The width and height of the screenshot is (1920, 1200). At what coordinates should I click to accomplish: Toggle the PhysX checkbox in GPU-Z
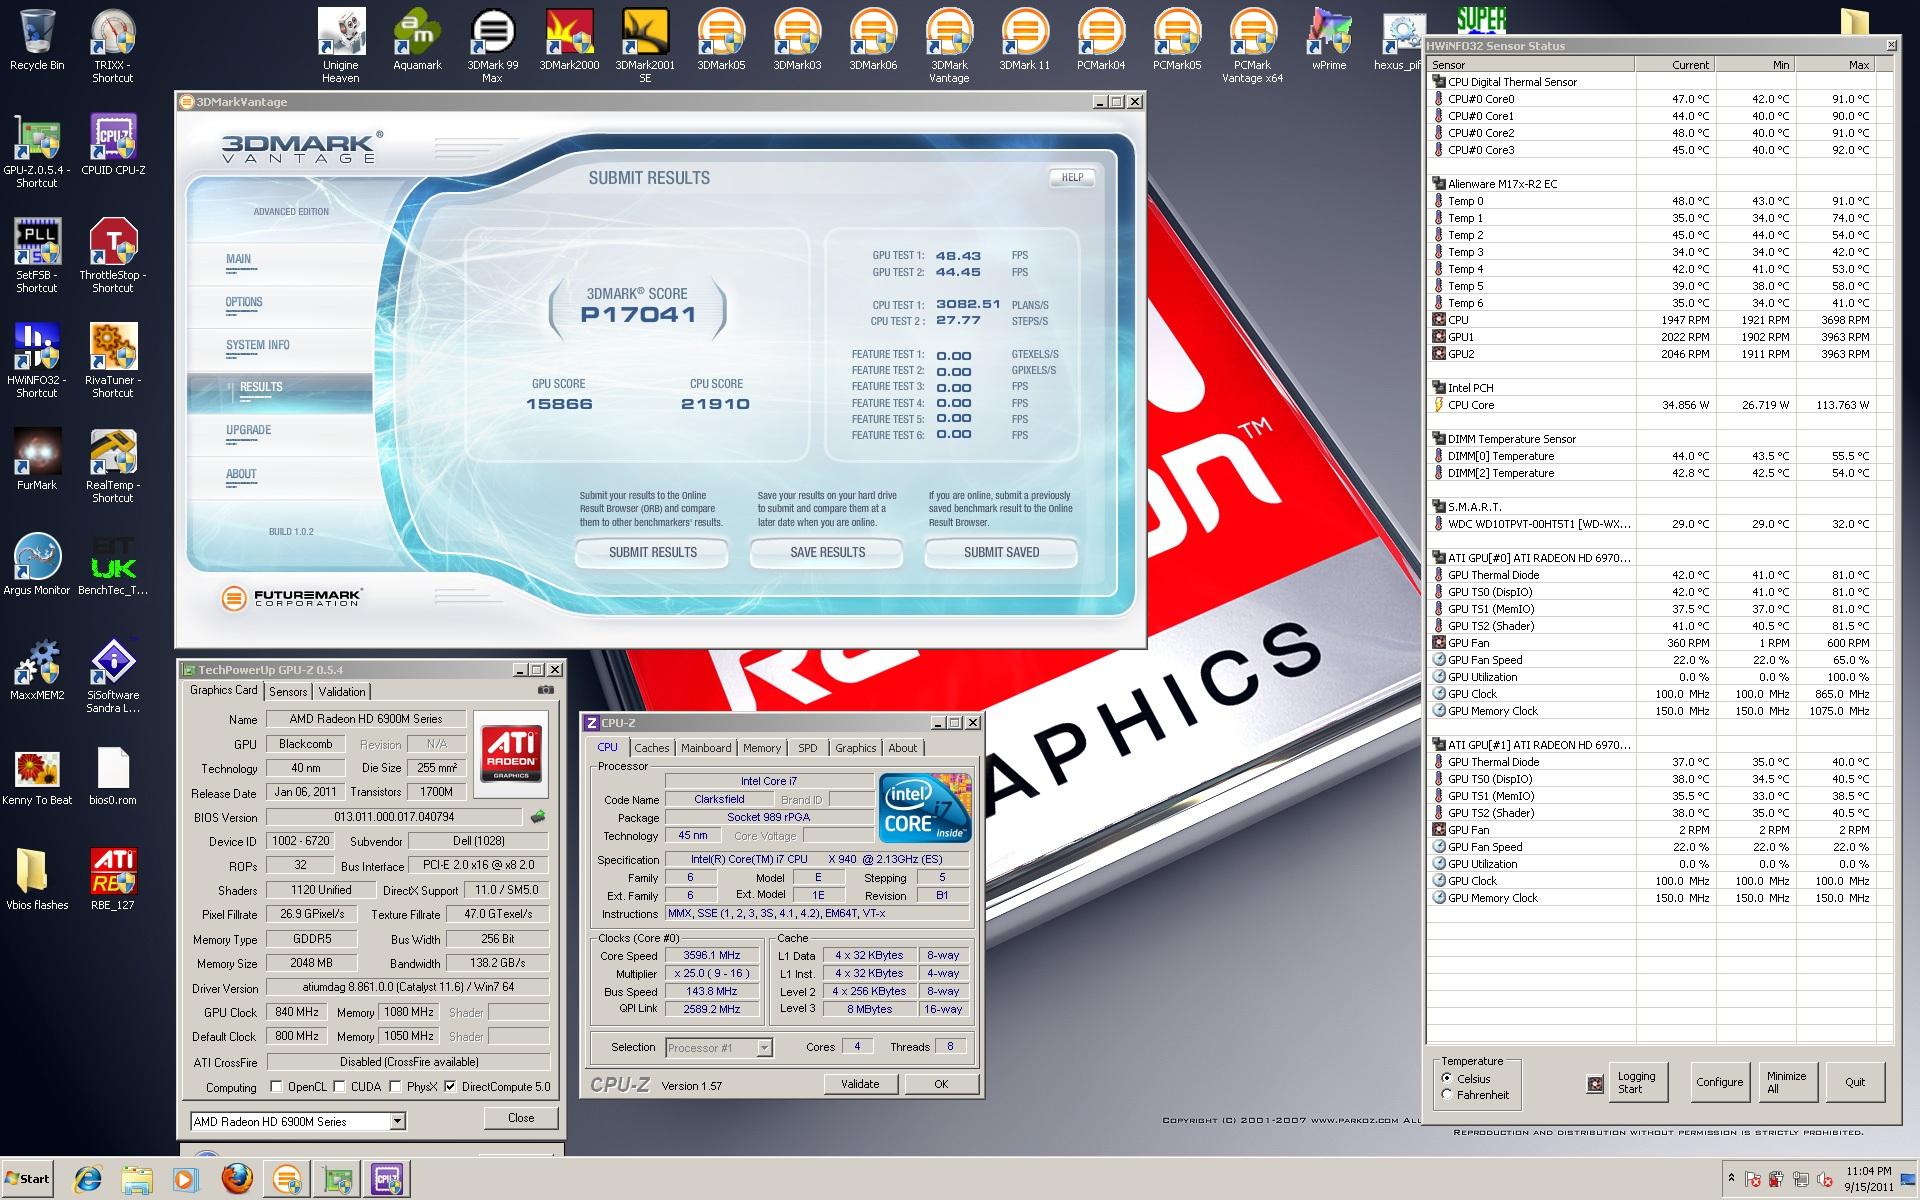tap(396, 1087)
